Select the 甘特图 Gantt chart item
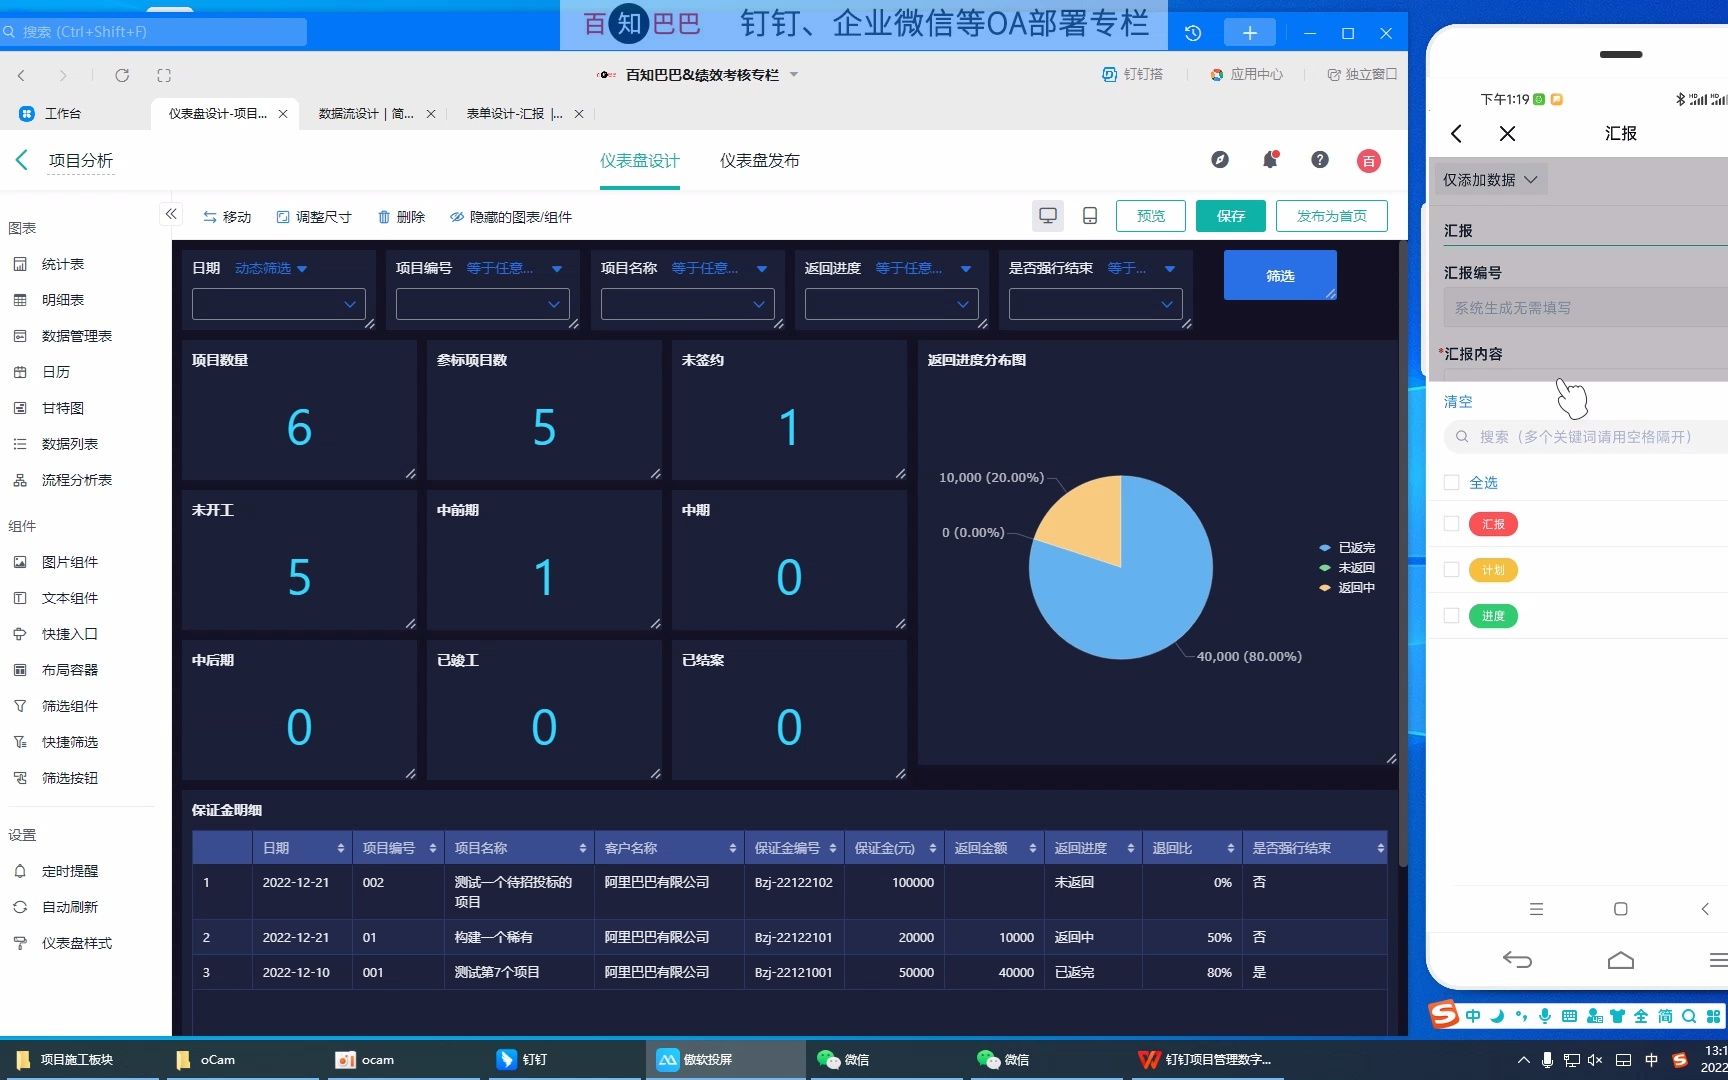The width and height of the screenshot is (1728, 1080). (x=63, y=408)
